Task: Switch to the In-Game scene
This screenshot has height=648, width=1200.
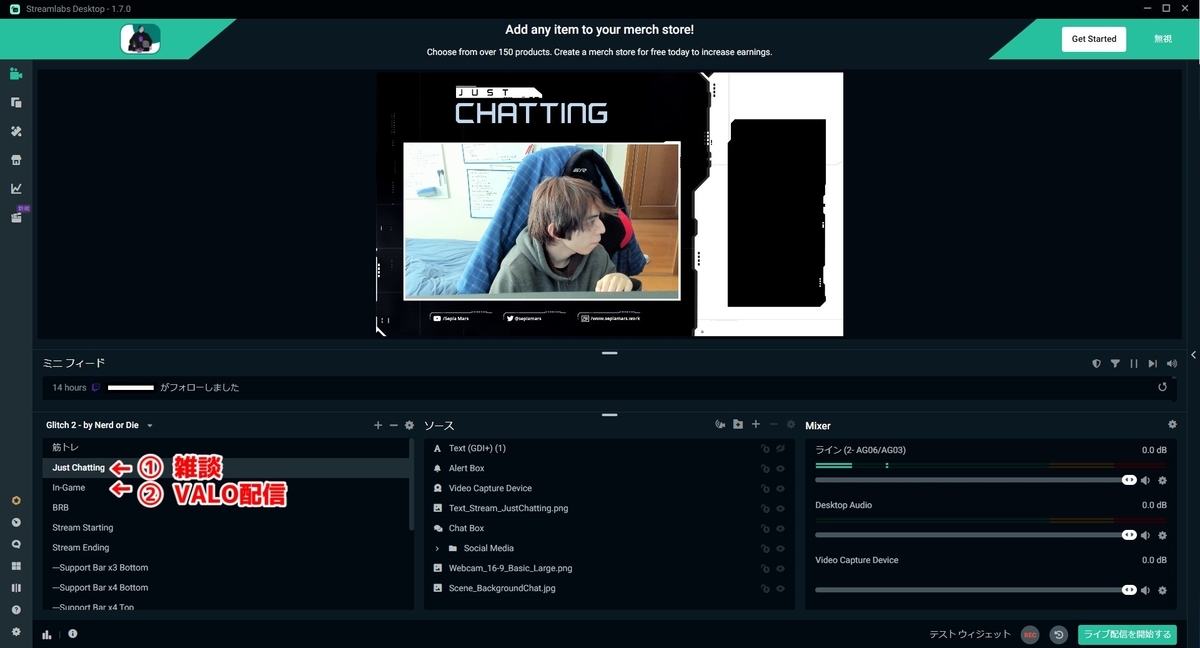Action: pos(226,488)
